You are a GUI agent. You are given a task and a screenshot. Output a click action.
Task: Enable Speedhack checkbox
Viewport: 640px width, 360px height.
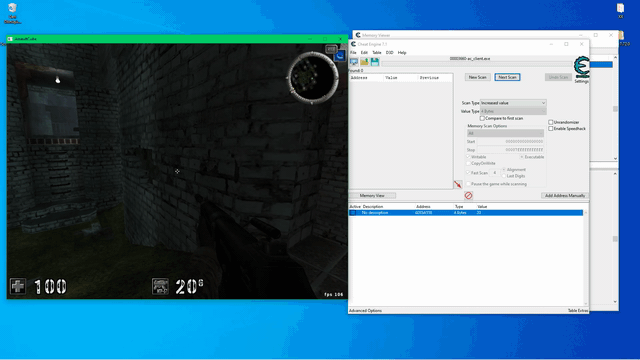[551, 129]
